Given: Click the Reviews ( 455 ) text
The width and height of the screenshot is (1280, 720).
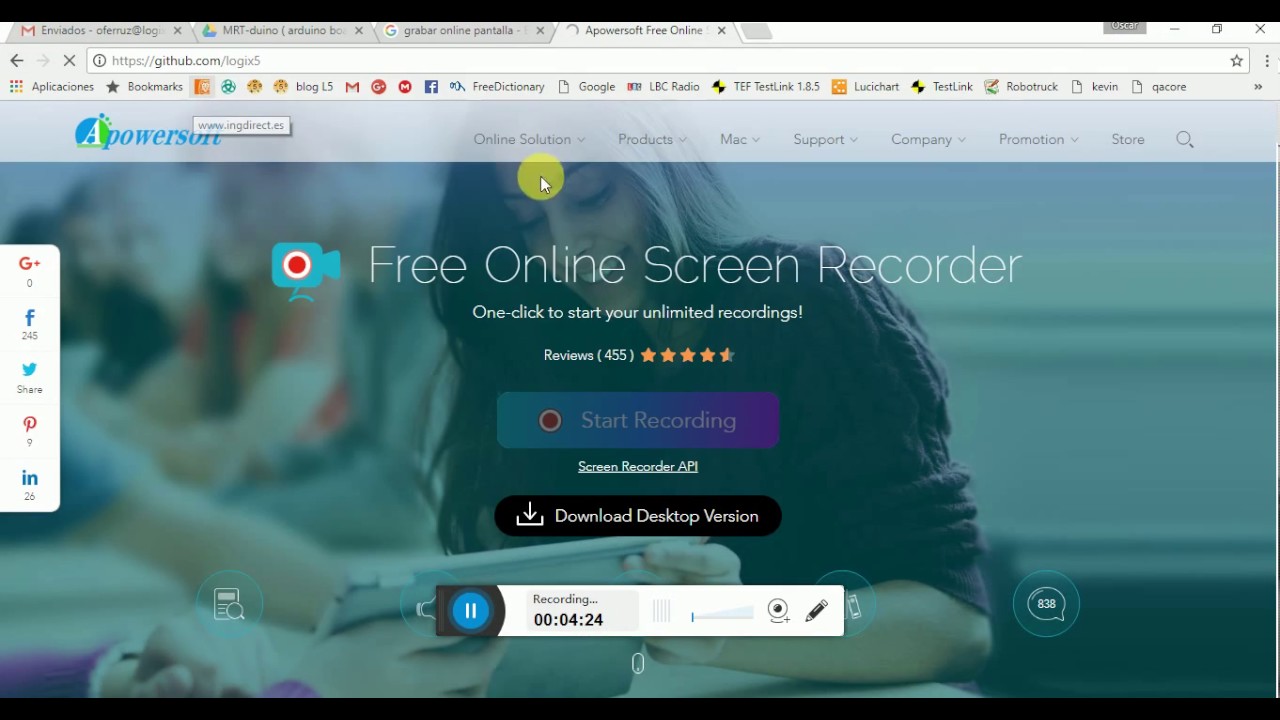Looking at the screenshot, I should pyautogui.click(x=588, y=355).
